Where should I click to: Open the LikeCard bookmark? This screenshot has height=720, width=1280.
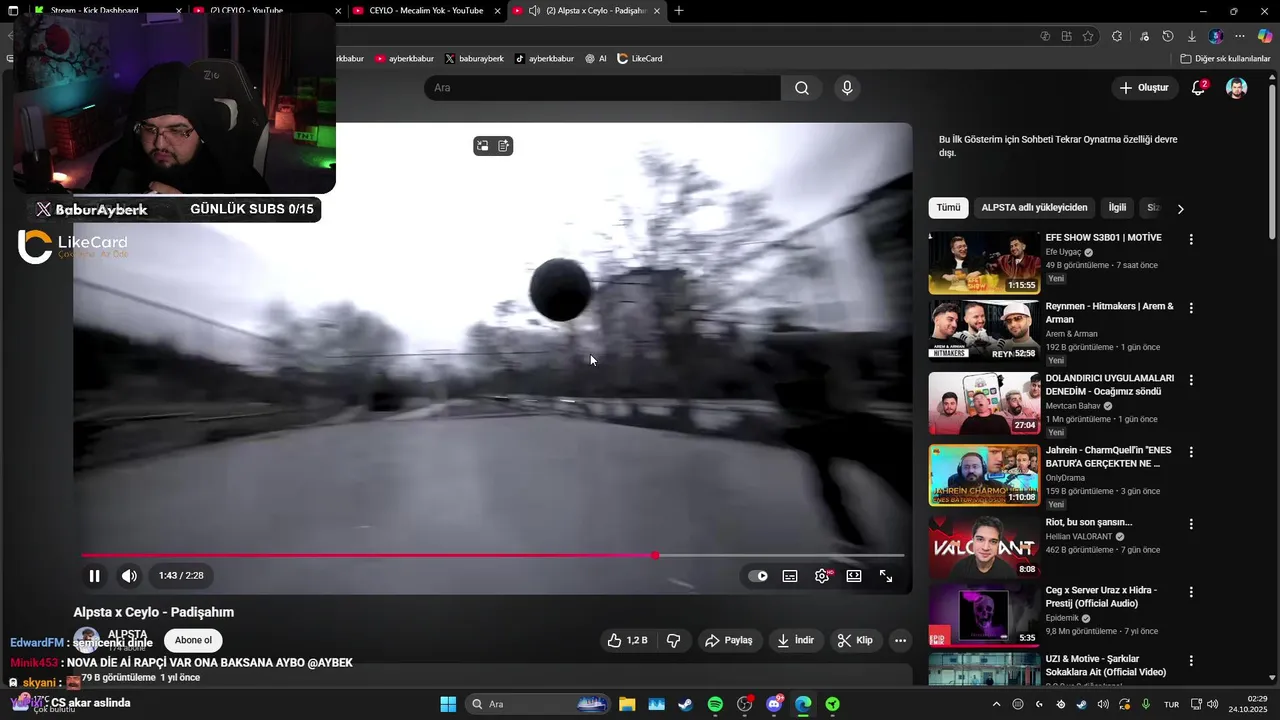pos(640,59)
